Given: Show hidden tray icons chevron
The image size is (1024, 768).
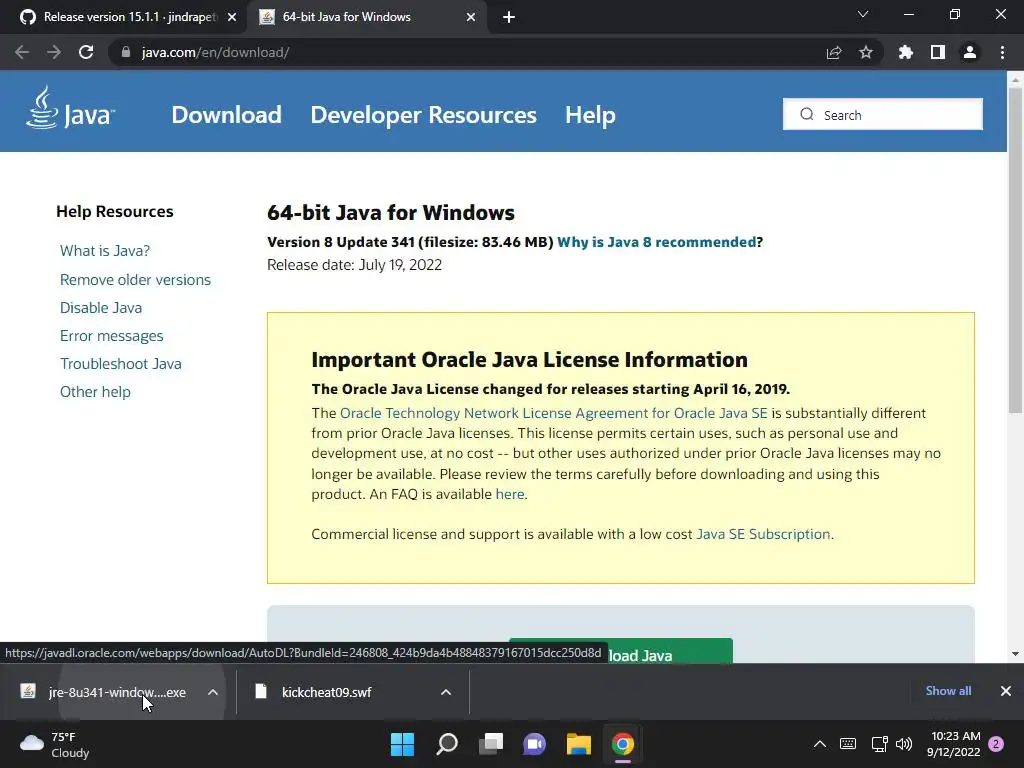Looking at the screenshot, I should coord(820,744).
